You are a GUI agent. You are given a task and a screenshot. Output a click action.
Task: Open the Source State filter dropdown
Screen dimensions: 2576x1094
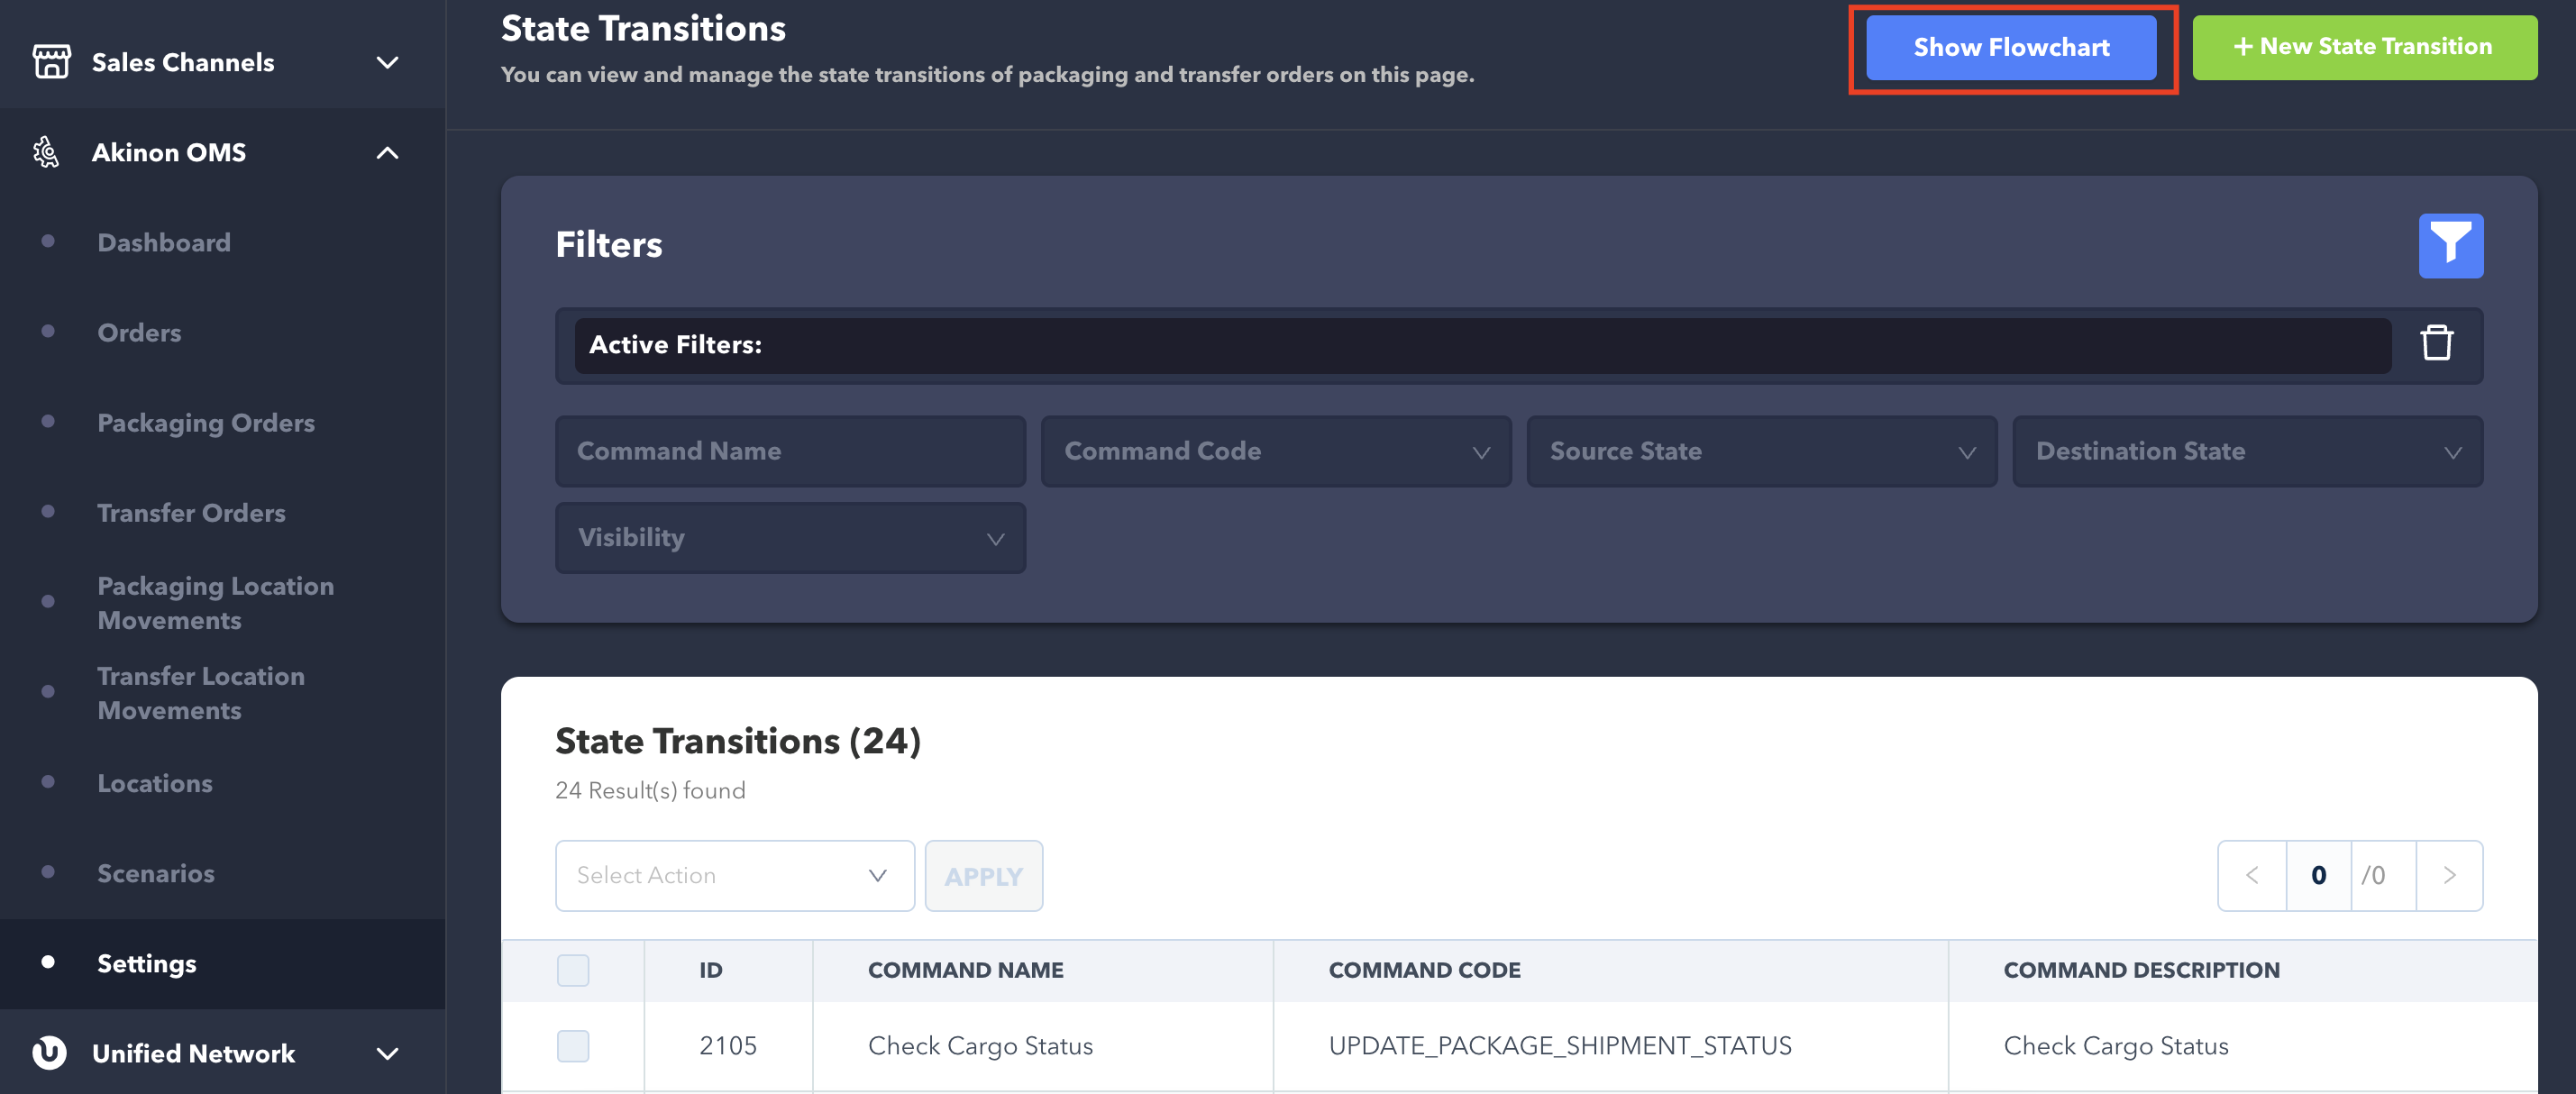click(x=1761, y=452)
